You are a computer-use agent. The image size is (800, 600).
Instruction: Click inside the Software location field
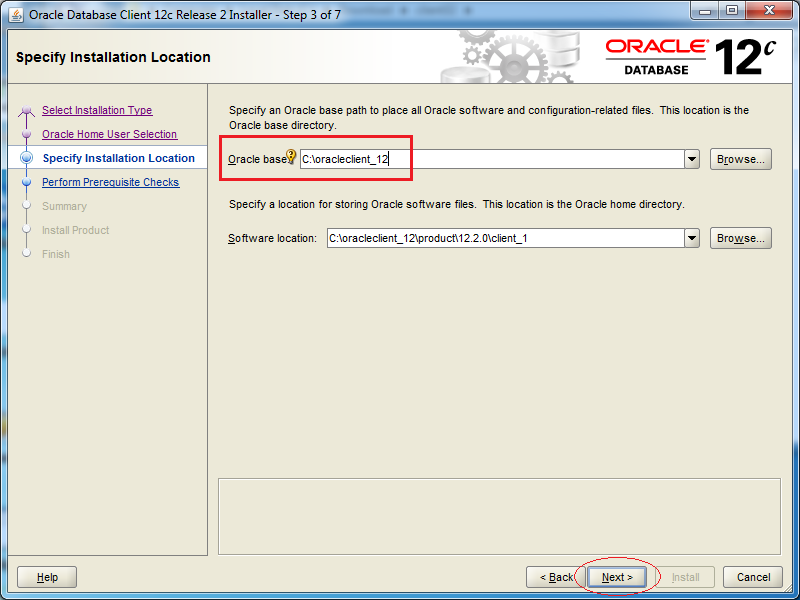click(x=506, y=238)
